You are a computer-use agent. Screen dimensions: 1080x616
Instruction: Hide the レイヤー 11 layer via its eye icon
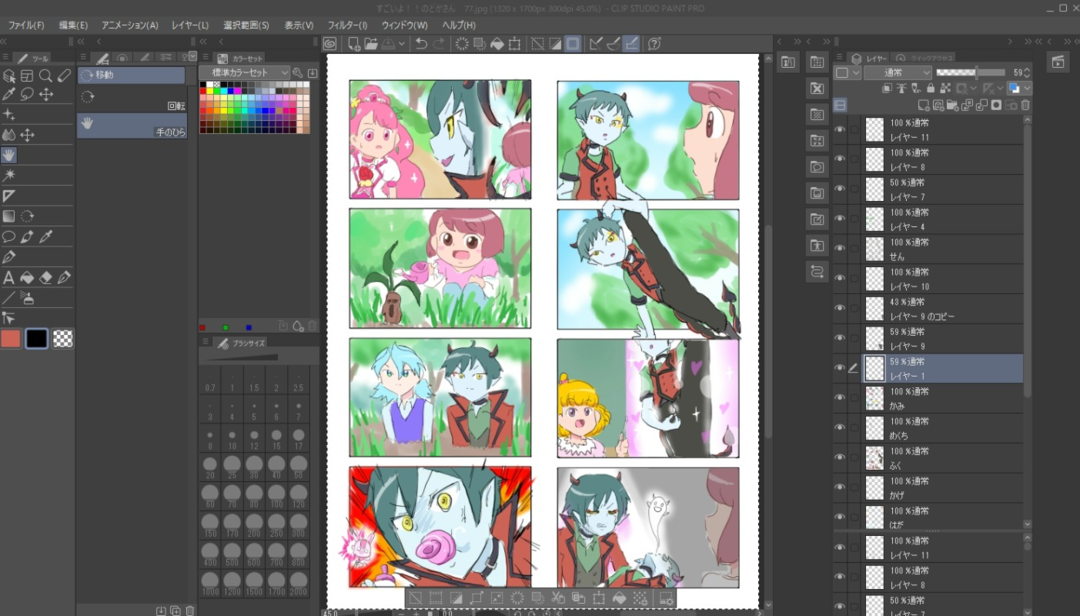[x=840, y=129]
